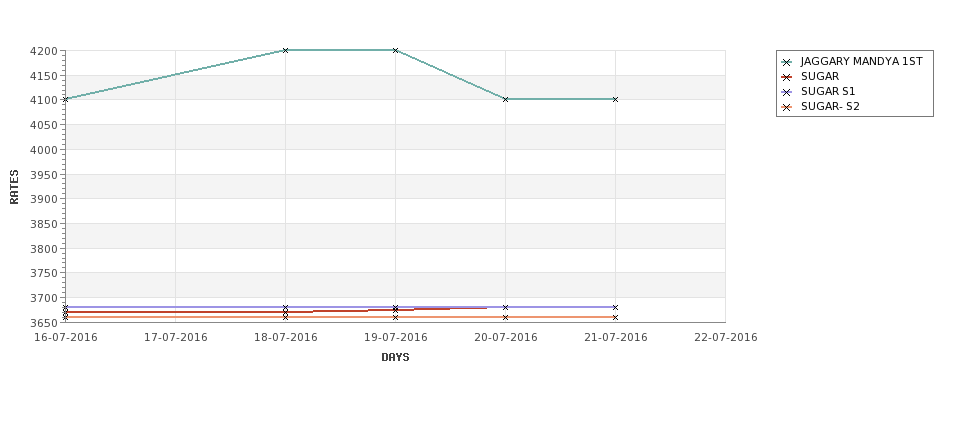Click the SUGAR- S2 point on 20-07-2016
The width and height of the screenshot is (975, 429).
click(506, 317)
